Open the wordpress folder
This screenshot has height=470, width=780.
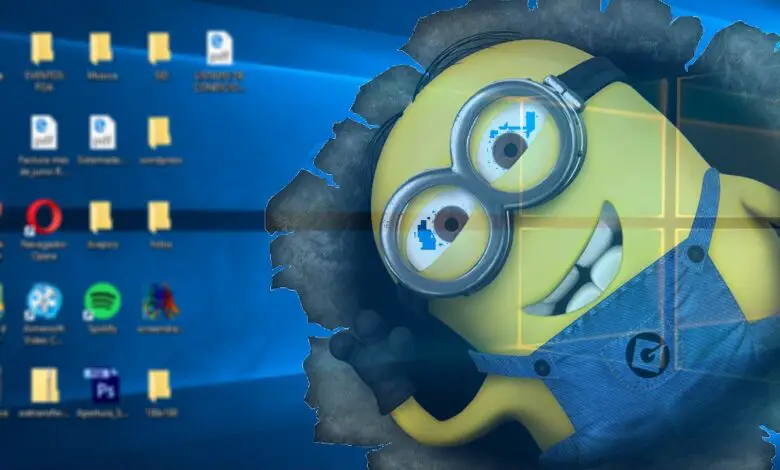pos(160,133)
